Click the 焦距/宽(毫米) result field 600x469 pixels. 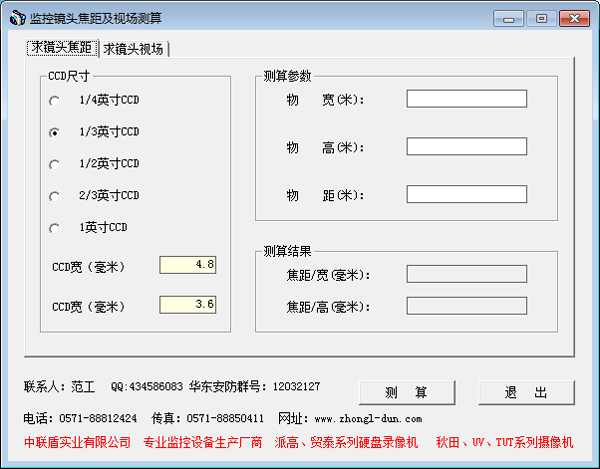(466, 274)
